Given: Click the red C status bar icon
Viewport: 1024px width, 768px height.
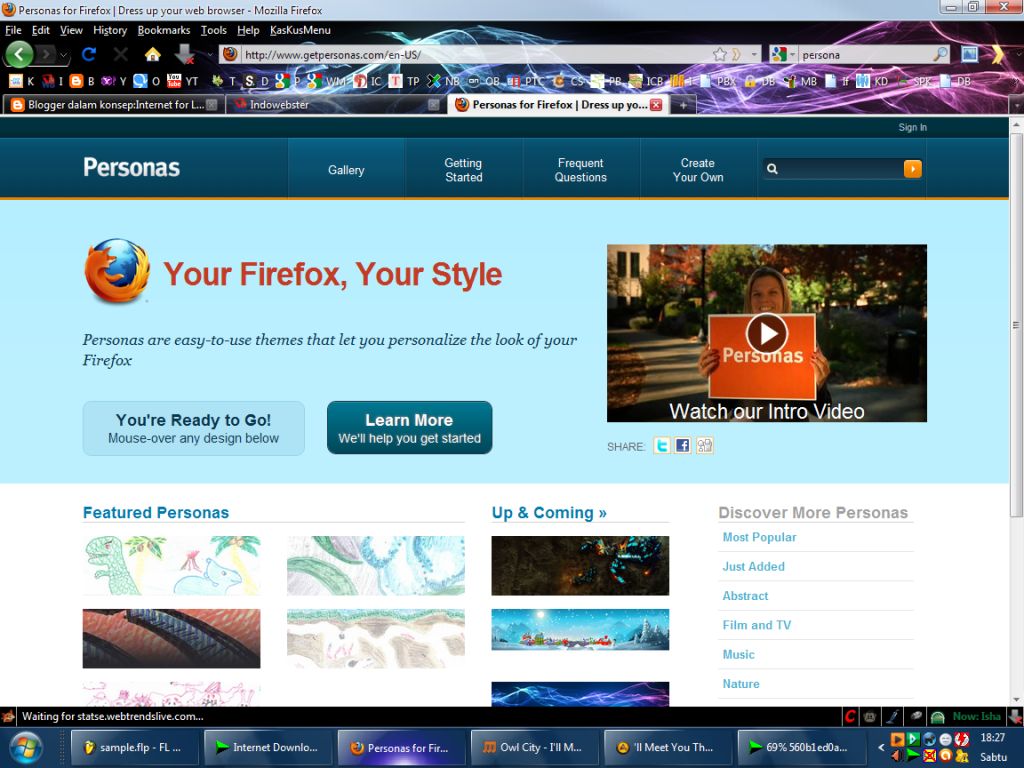Looking at the screenshot, I should 850,716.
